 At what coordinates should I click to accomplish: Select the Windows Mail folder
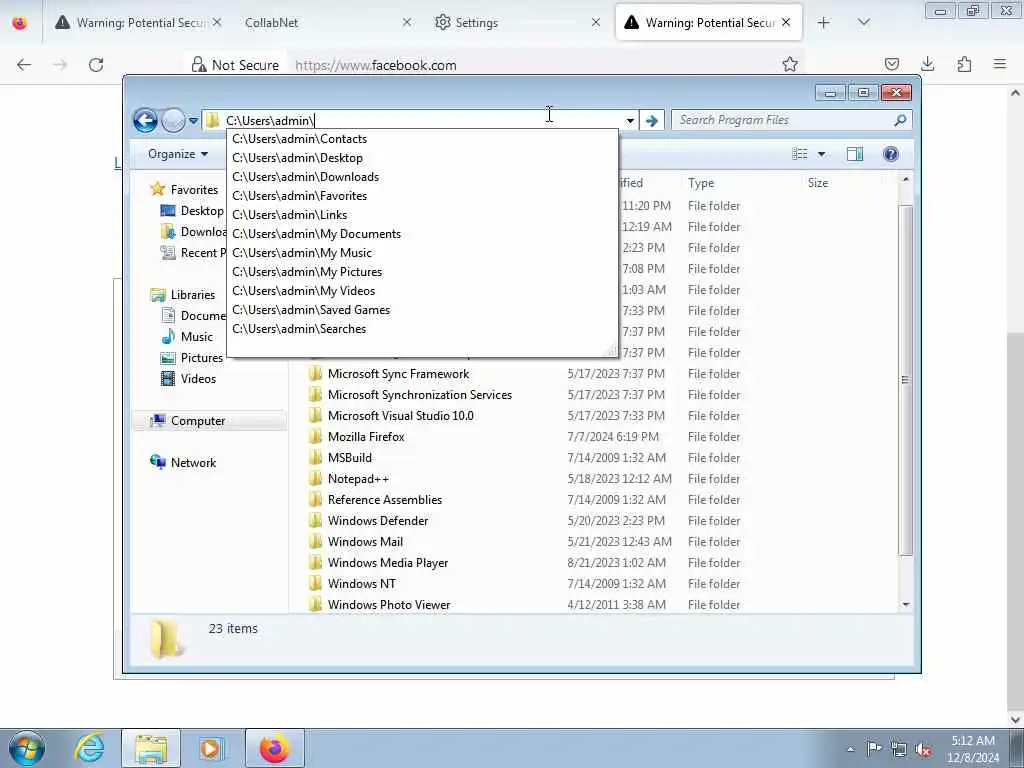click(365, 541)
